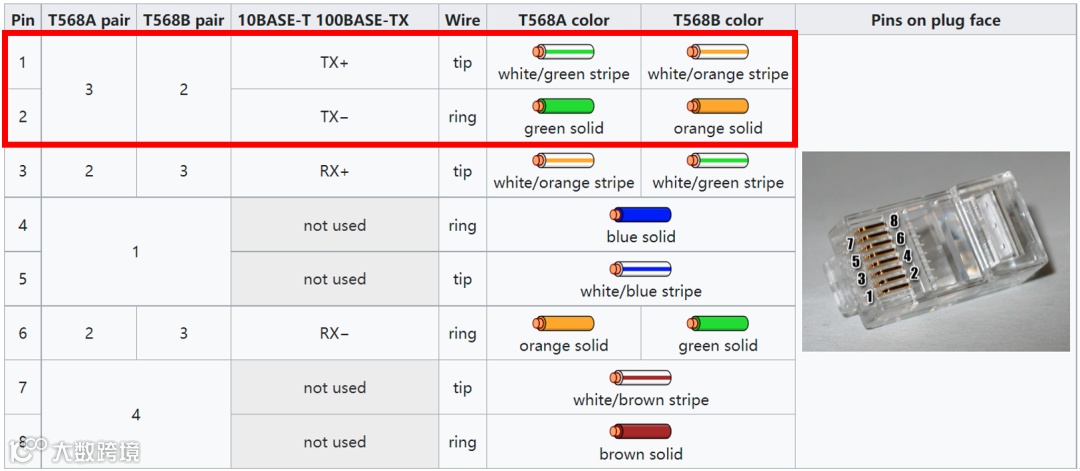Click the green solid wire icon for pin 6 T568B
The height and width of the screenshot is (471, 1080).
718,324
